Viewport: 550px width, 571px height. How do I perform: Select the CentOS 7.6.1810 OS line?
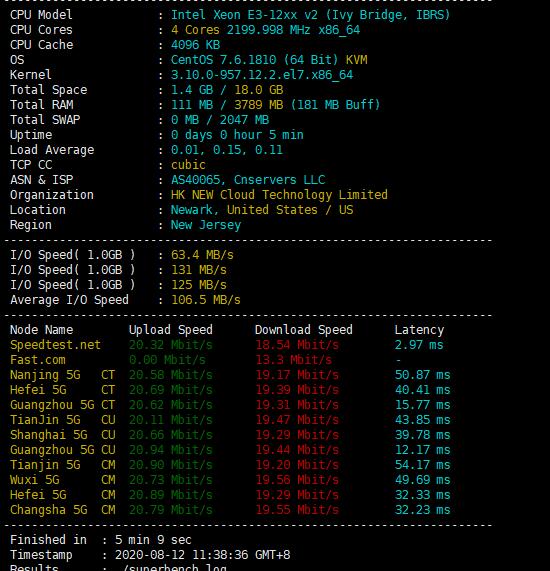pyautogui.click(x=269, y=60)
